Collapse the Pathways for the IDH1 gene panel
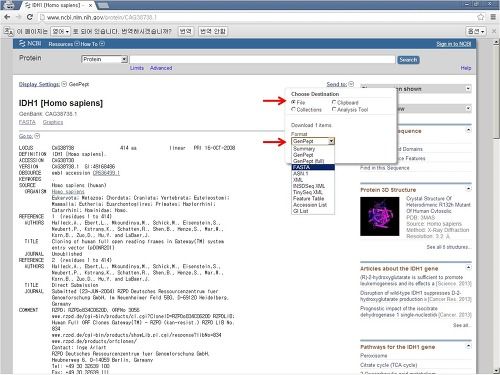Image resolution: width=500 pixels, height=375 pixels. (468, 346)
